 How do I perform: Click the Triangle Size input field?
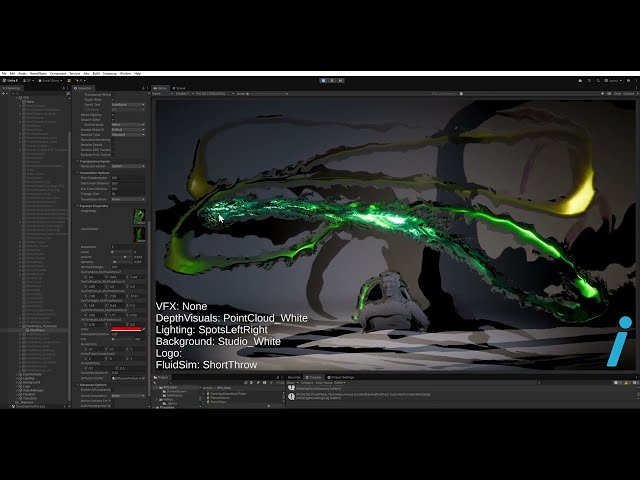click(x=128, y=194)
